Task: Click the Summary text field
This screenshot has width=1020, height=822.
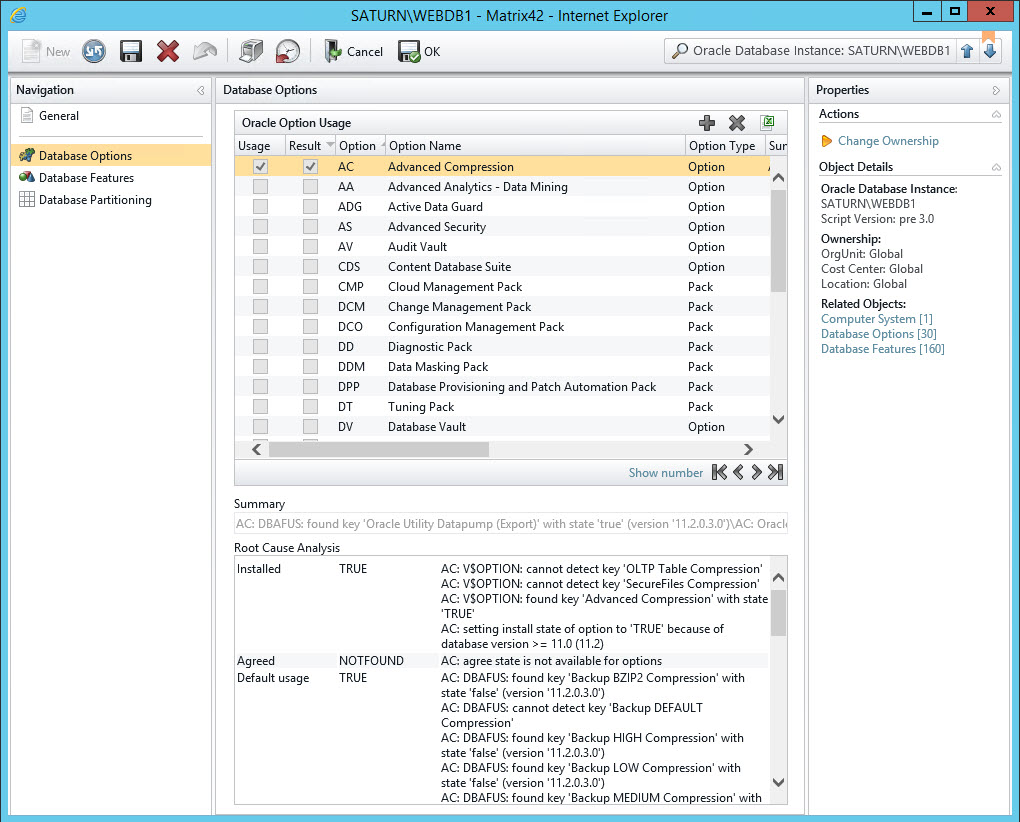Action: pos(510,523)
